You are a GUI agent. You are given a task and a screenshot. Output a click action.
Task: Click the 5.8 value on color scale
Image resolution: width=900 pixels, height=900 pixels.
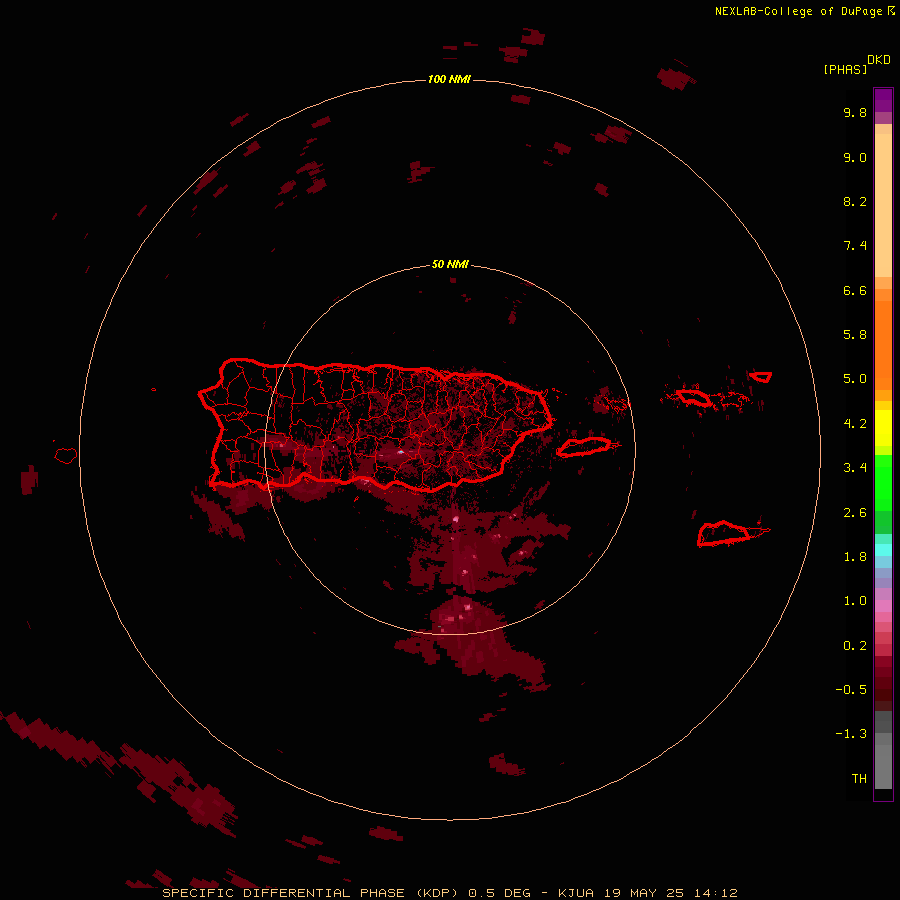(x=855, y=335)
